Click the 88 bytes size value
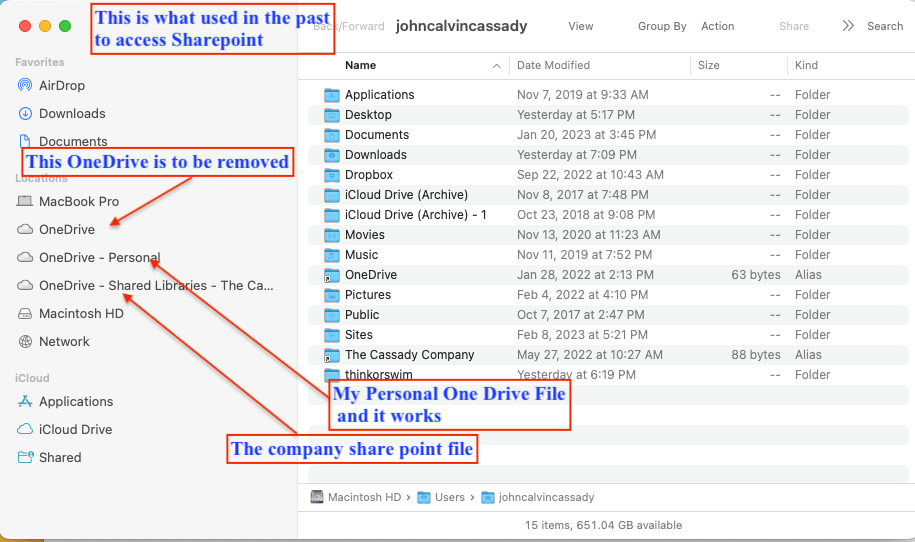Viewport: 915px width, 542px height. point(756,355)
